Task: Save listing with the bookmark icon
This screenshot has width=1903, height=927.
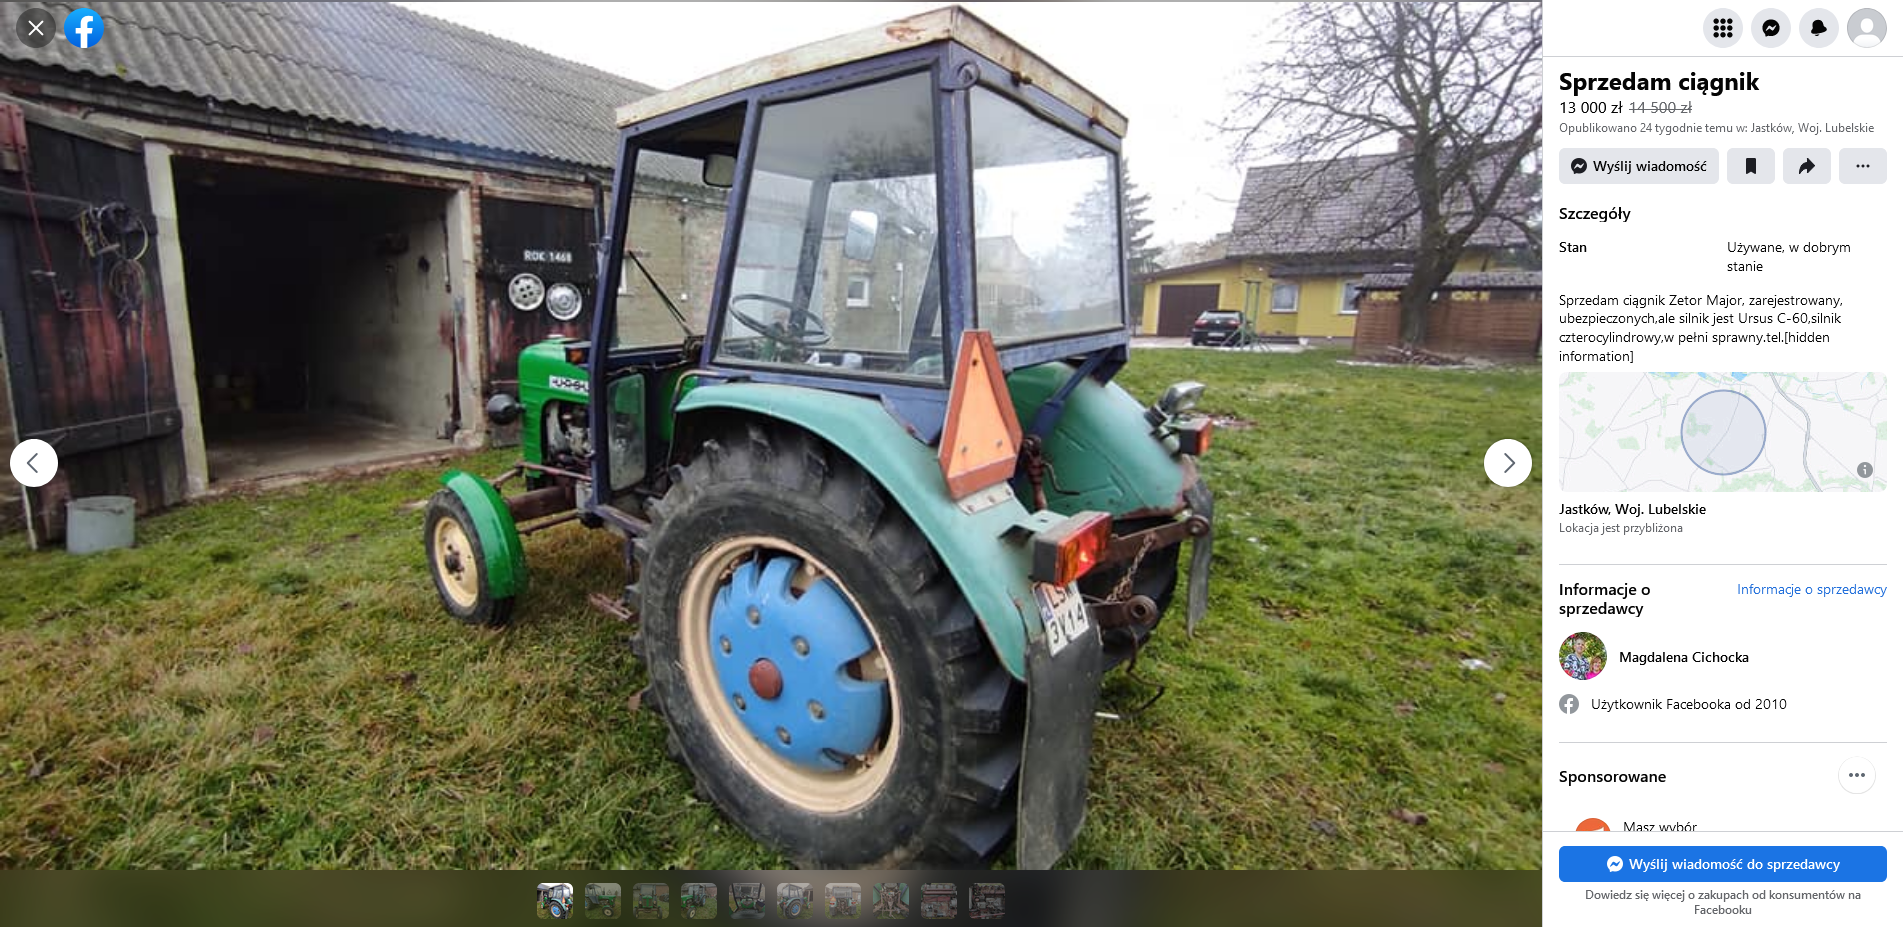Action: 1750,166
